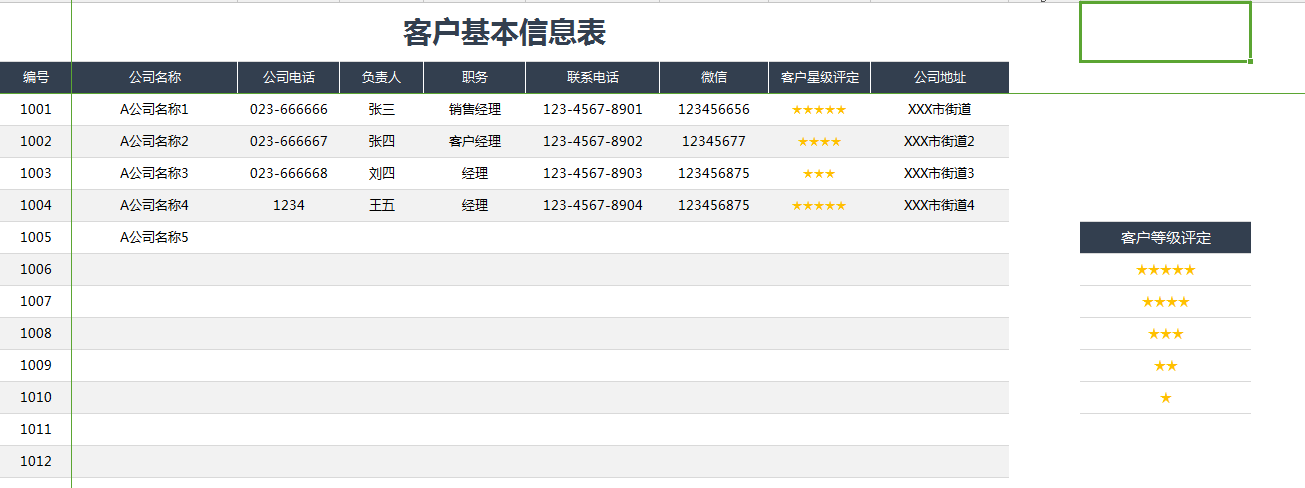Image resolution: width=1305 pixels, height=488 pixels.
Task: Select the A公司名称1 cell
Action: tap(155, 110)
